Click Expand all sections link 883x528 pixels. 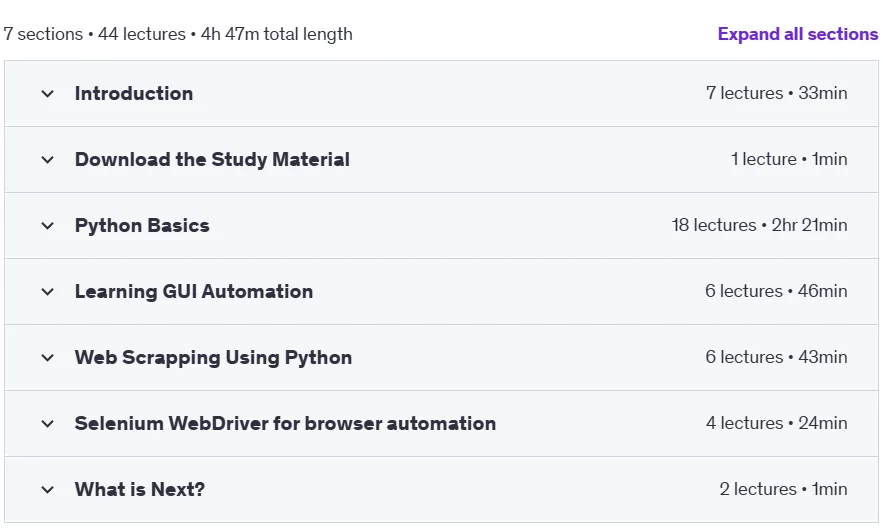(797, 34)
